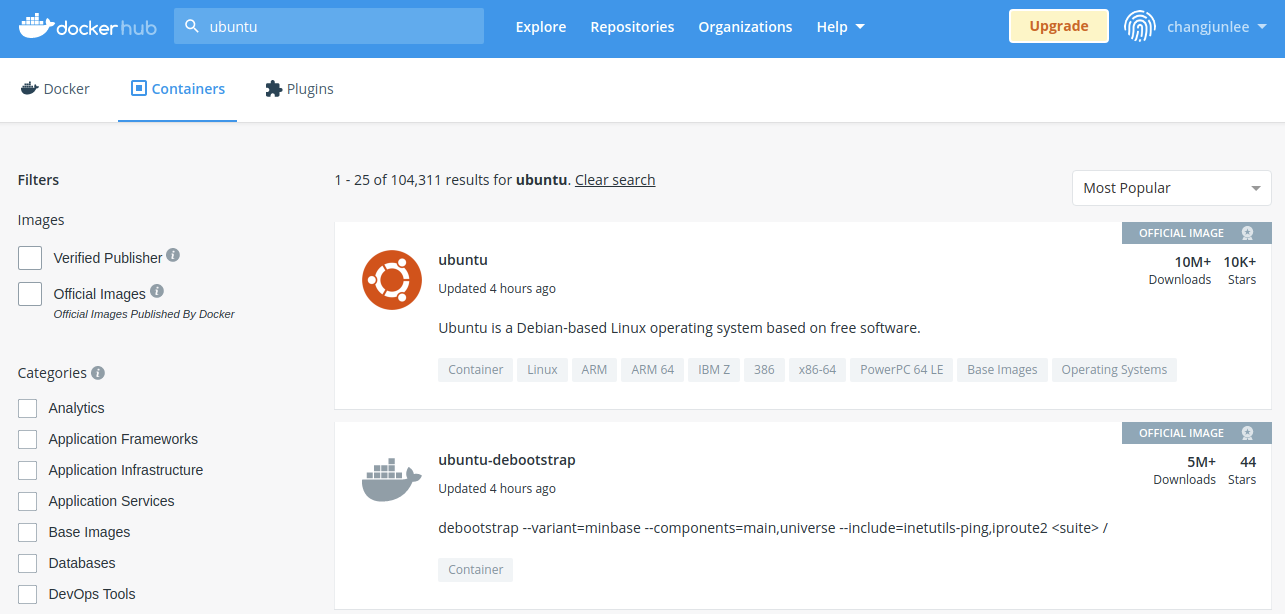Click the Linux tag on ubuntu card

(542, 370)
